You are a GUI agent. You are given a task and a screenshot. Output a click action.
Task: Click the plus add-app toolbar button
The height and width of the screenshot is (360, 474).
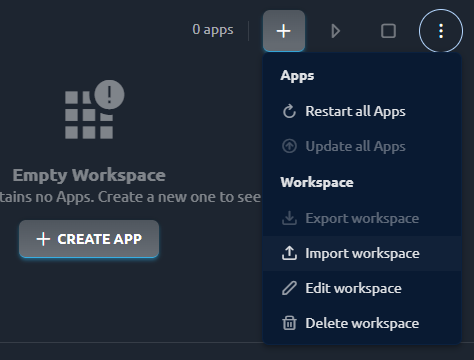click(x=284, y=31)
